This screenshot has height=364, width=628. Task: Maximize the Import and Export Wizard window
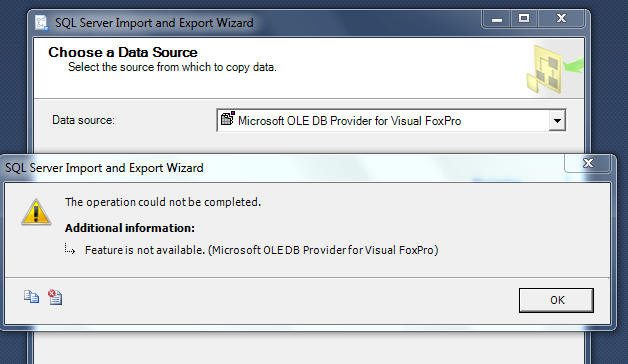click(524, 19)
